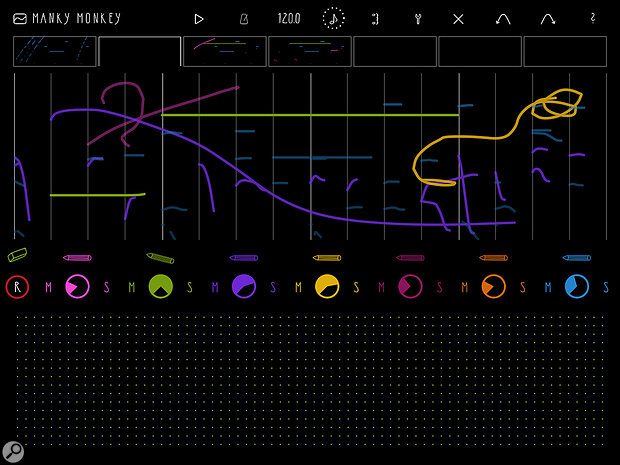Viewport: 620px width, 465px height.
Task: Toggle the loop bracket icon
Action: click(375, 19)
